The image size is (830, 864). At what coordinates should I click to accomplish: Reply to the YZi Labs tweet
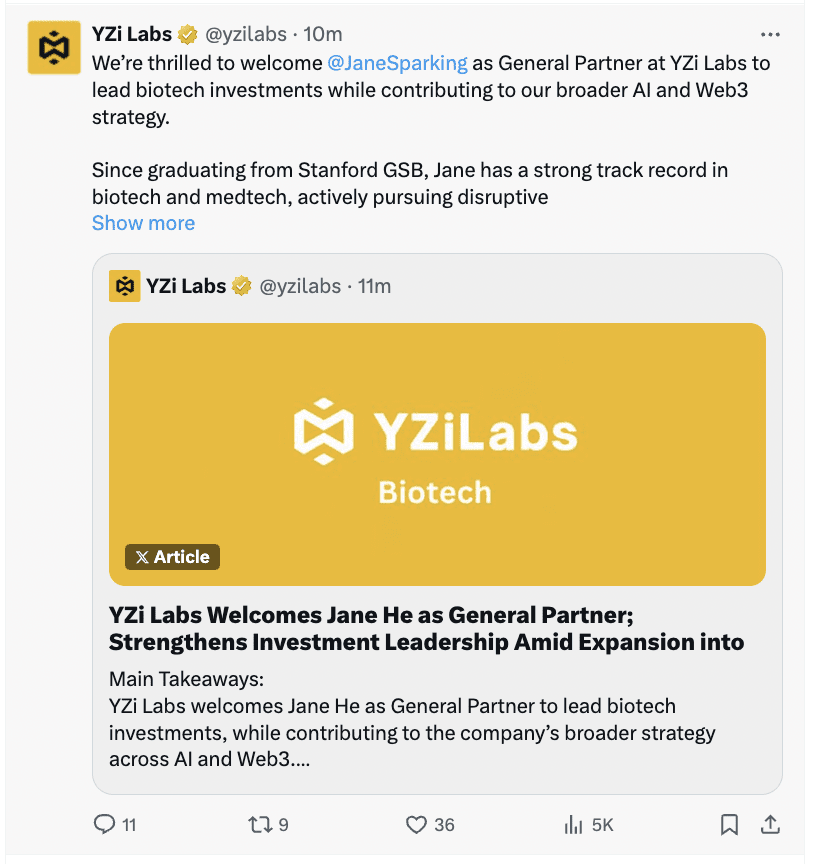(105, 825)
